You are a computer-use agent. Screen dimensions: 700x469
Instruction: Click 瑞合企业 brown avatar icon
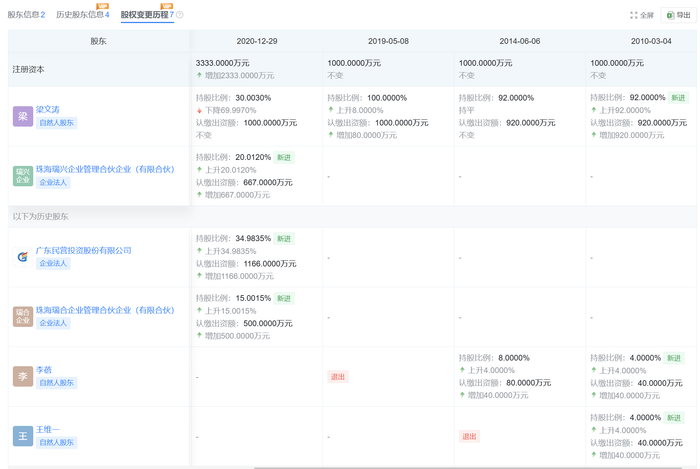[23, 316]
